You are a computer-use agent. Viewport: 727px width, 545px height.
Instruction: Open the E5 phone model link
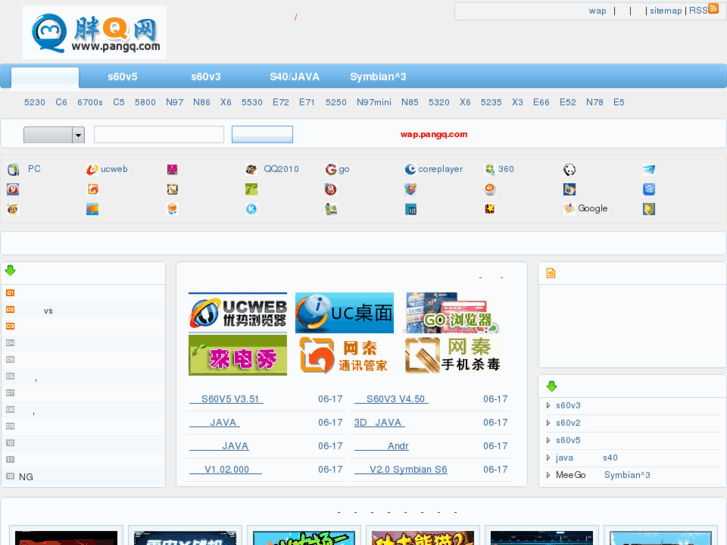point(619,103)
